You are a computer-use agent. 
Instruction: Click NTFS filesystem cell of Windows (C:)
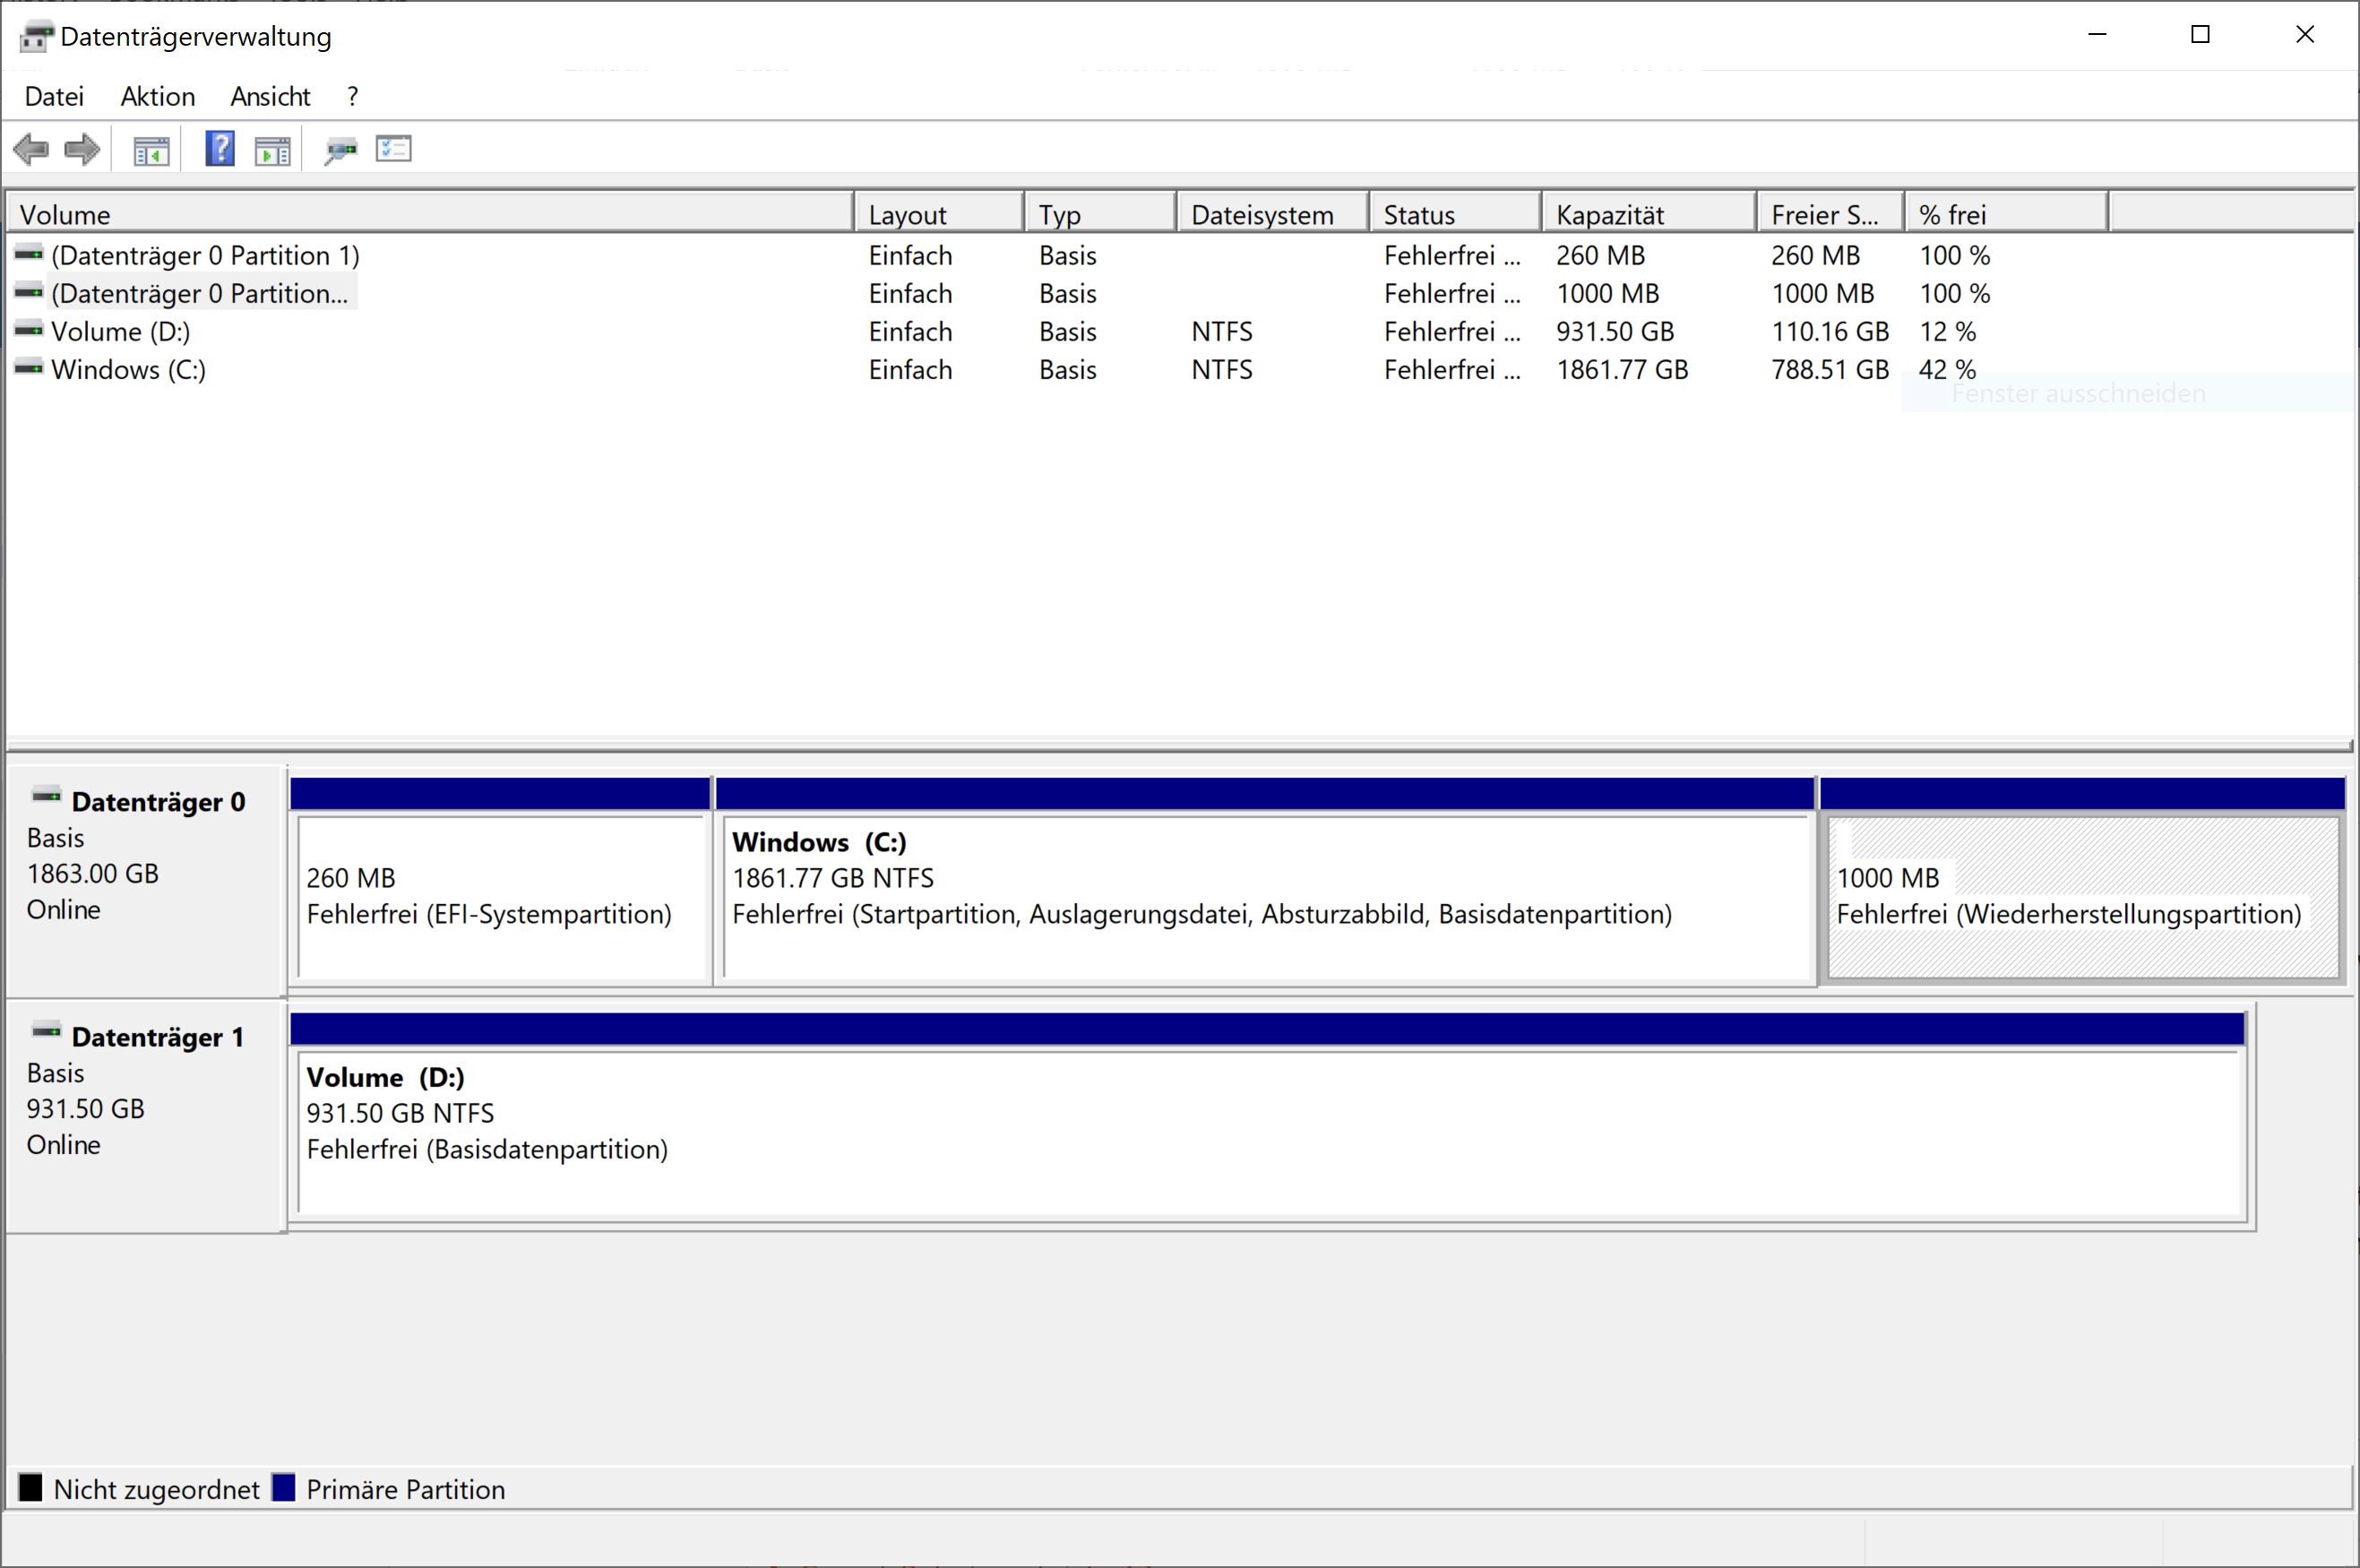1222,369
